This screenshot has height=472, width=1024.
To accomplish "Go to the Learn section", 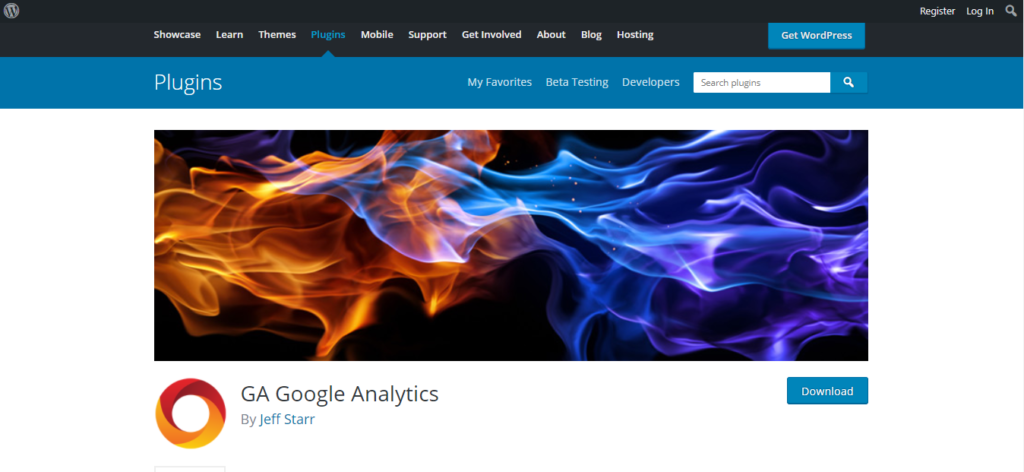I will pos(229,35).
